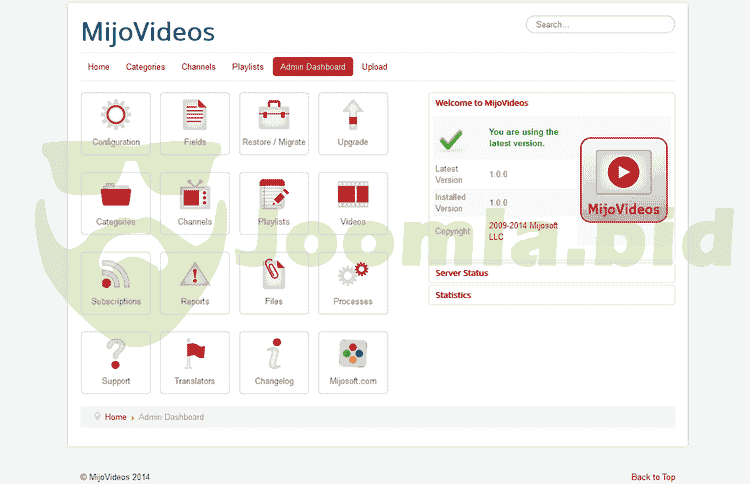The height and width of the screenshot is (484, 750).
Task: Open the Configuration gear icon
Action: [x=116, y=116]
